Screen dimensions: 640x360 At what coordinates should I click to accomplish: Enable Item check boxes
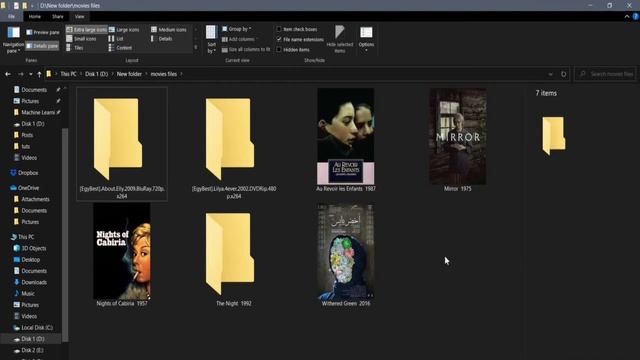pos(297,29)
